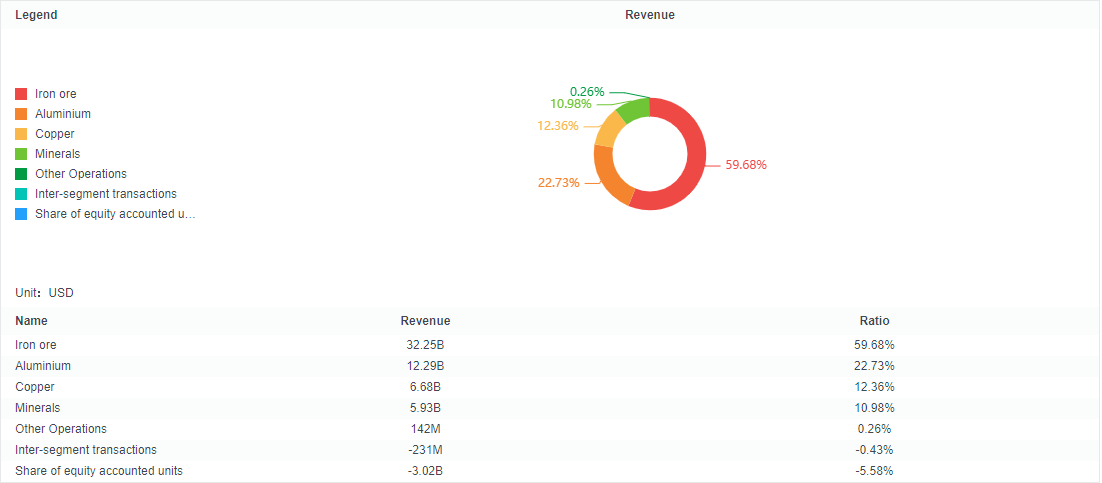Click the Ratio column header

pyautogui.click(x=875, y=321)
